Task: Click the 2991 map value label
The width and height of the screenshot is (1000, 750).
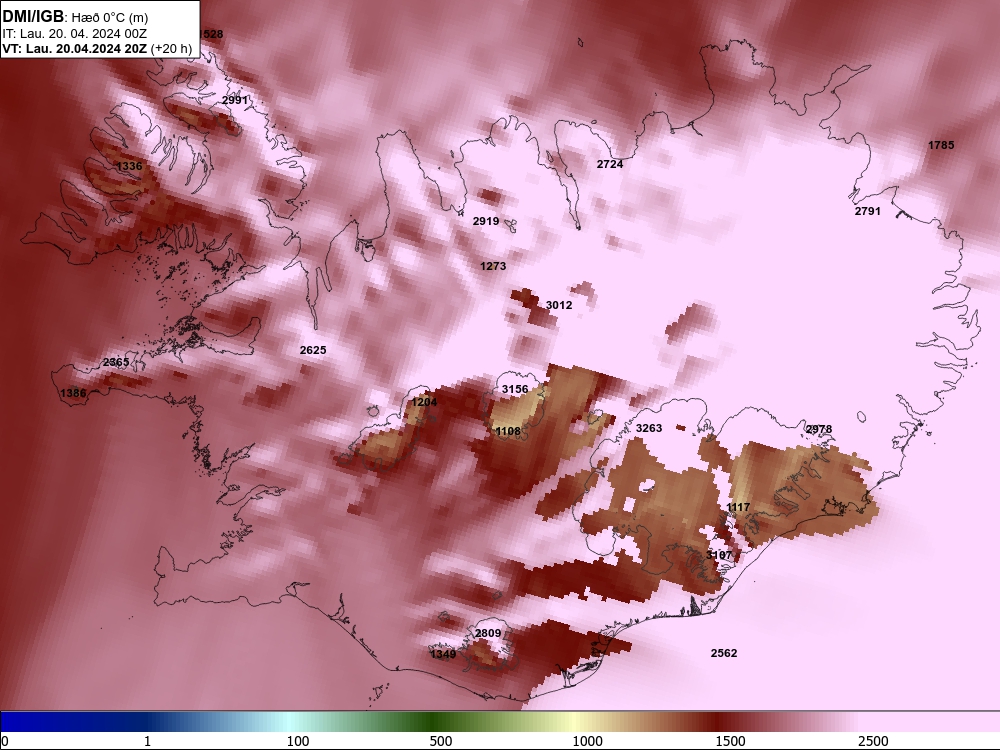Action: coord(235,100)
